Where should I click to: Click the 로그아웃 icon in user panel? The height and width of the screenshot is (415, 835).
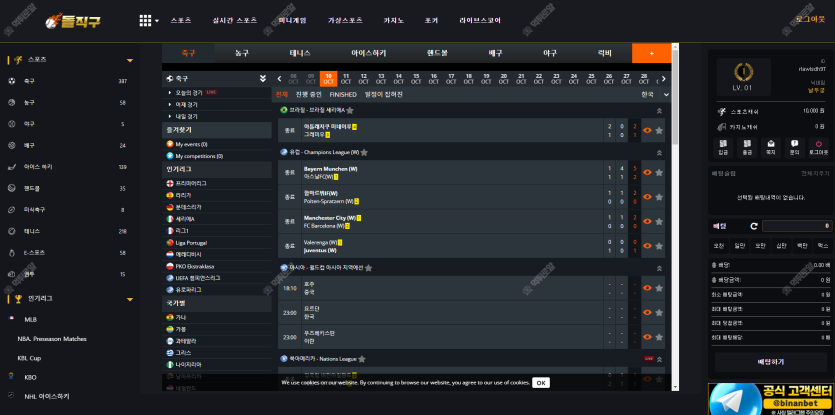(x=818, y=146)
